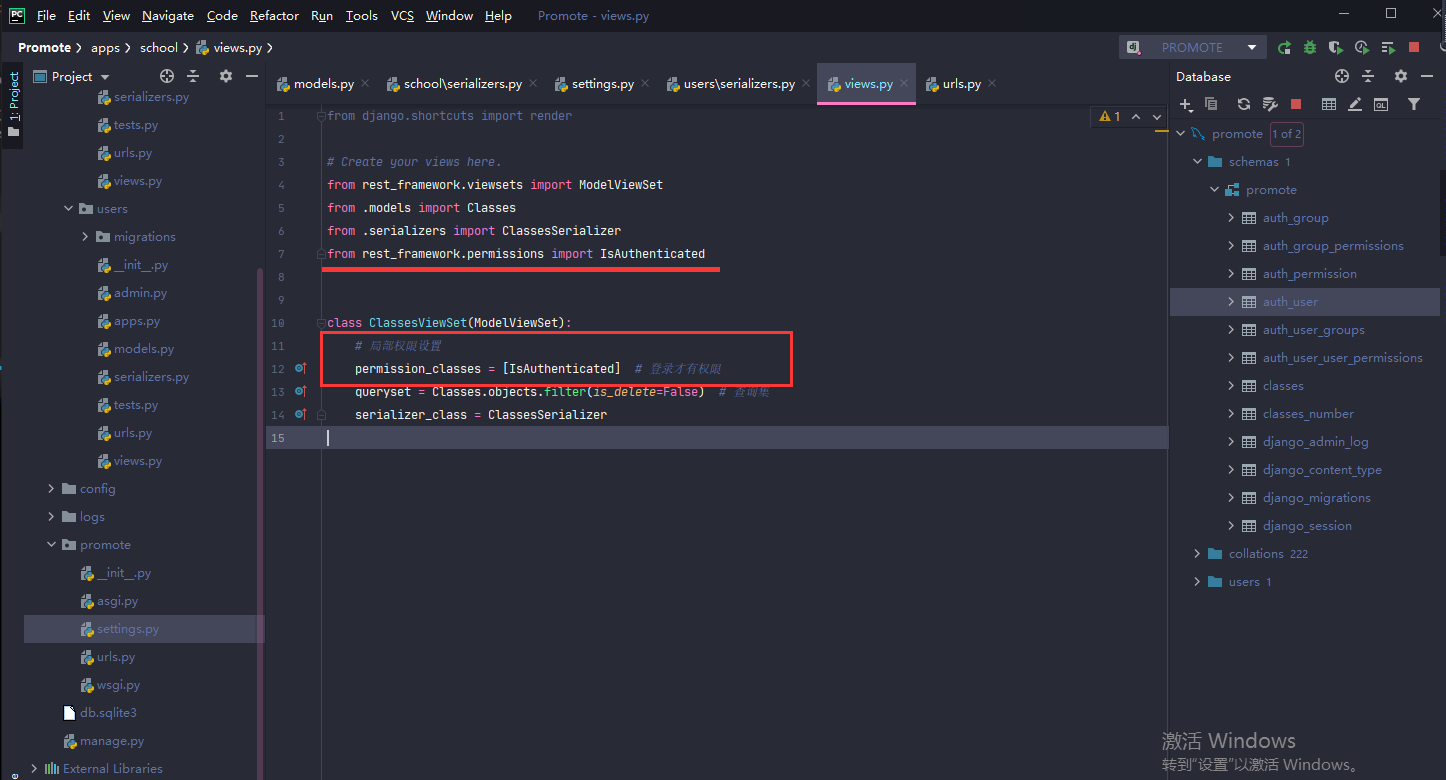The height and width of the screenshot is (780, 1446).
Task: Jump to previous highlighted problem arrow
Action: coord(1135,117)
